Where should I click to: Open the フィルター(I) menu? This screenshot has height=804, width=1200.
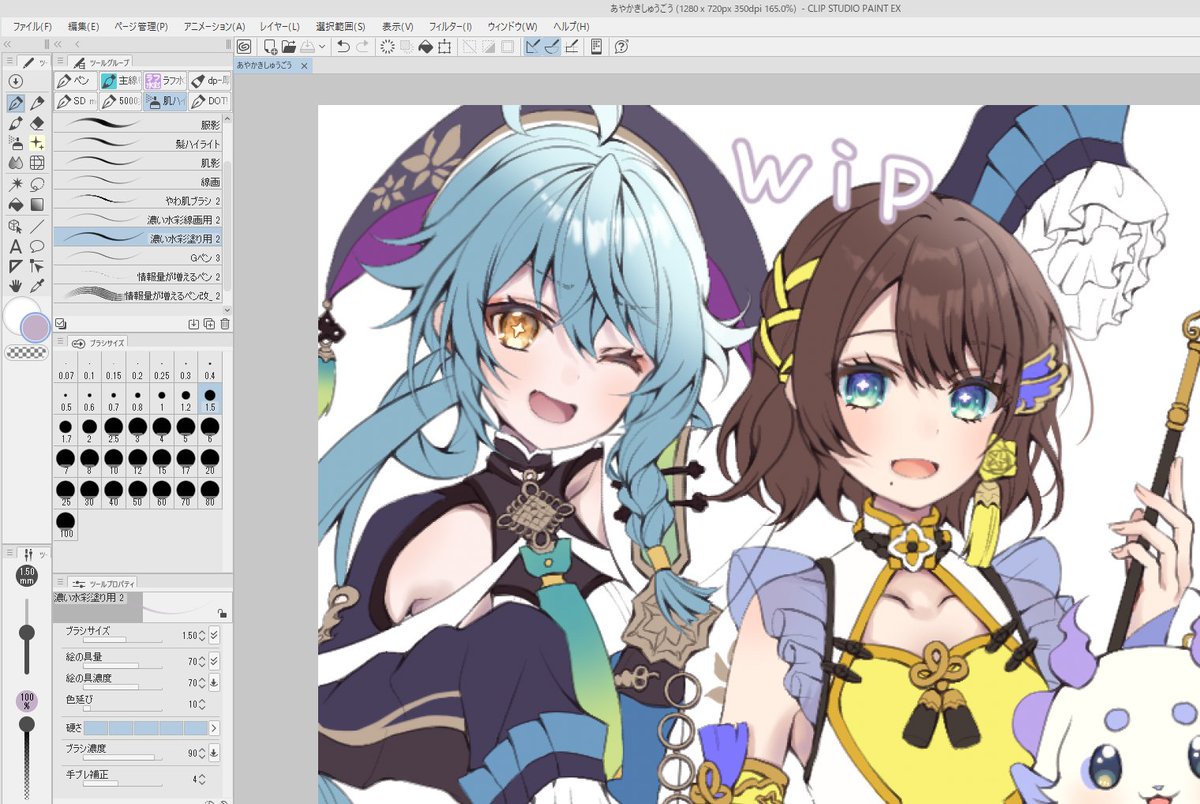(450, 25)
